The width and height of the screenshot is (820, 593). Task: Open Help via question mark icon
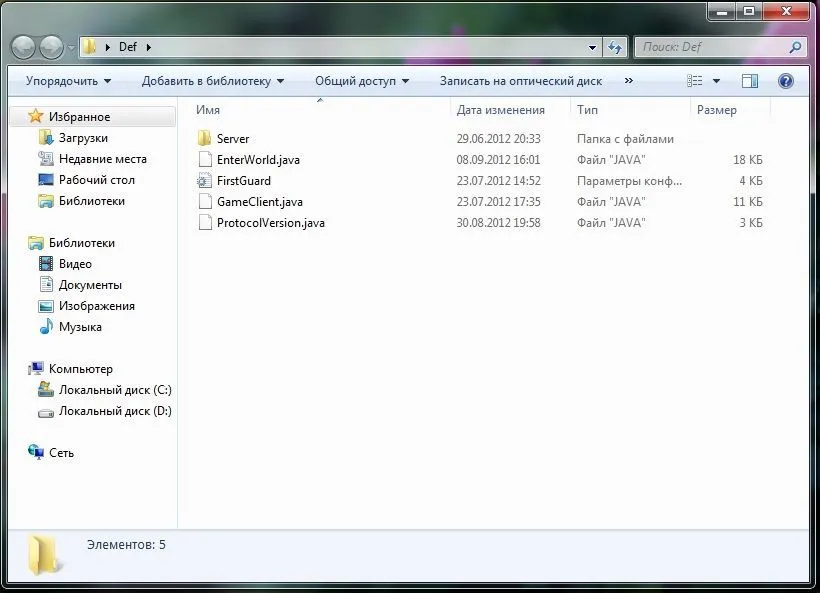[785, 81]
